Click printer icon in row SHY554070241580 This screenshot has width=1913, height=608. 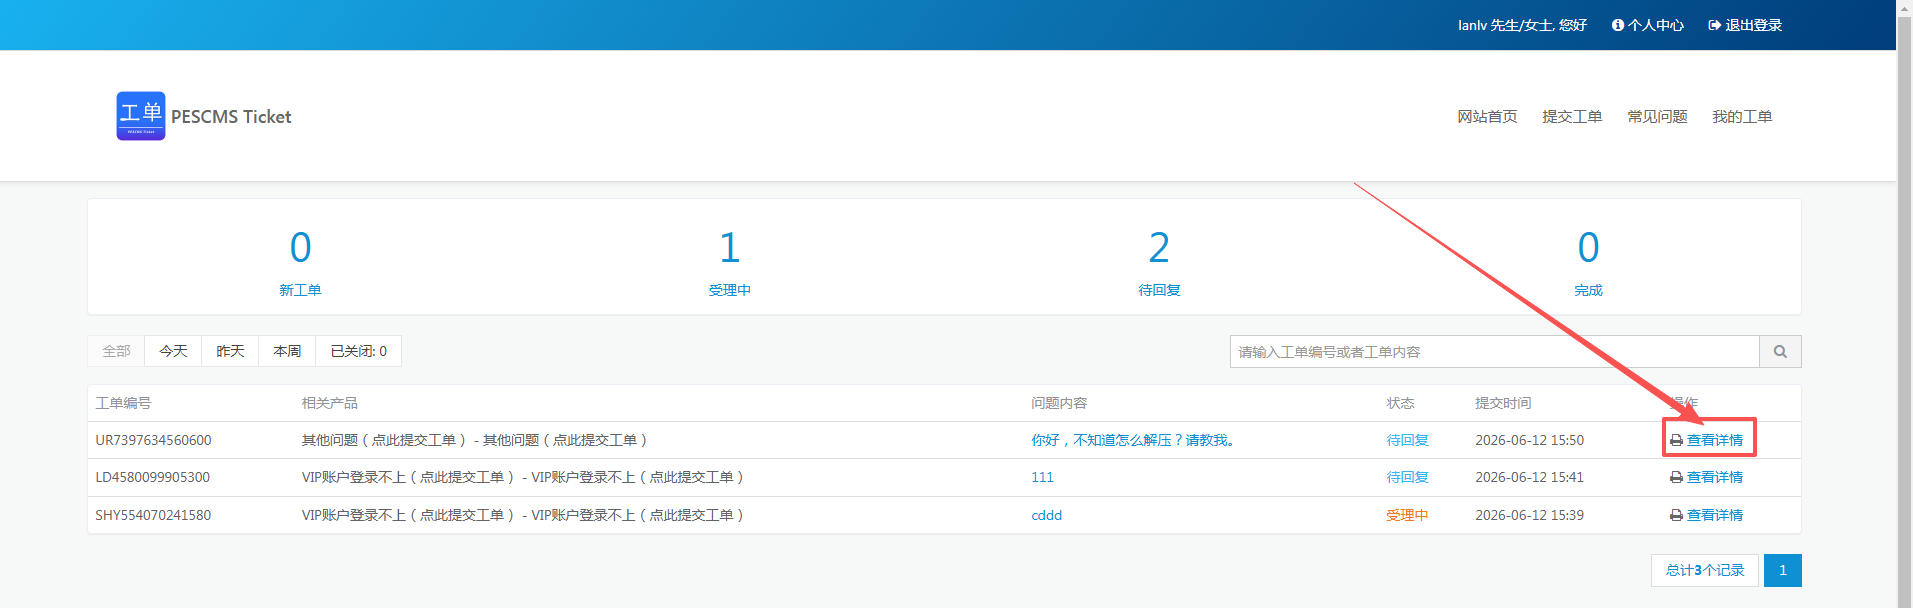tap(1676, 515)
